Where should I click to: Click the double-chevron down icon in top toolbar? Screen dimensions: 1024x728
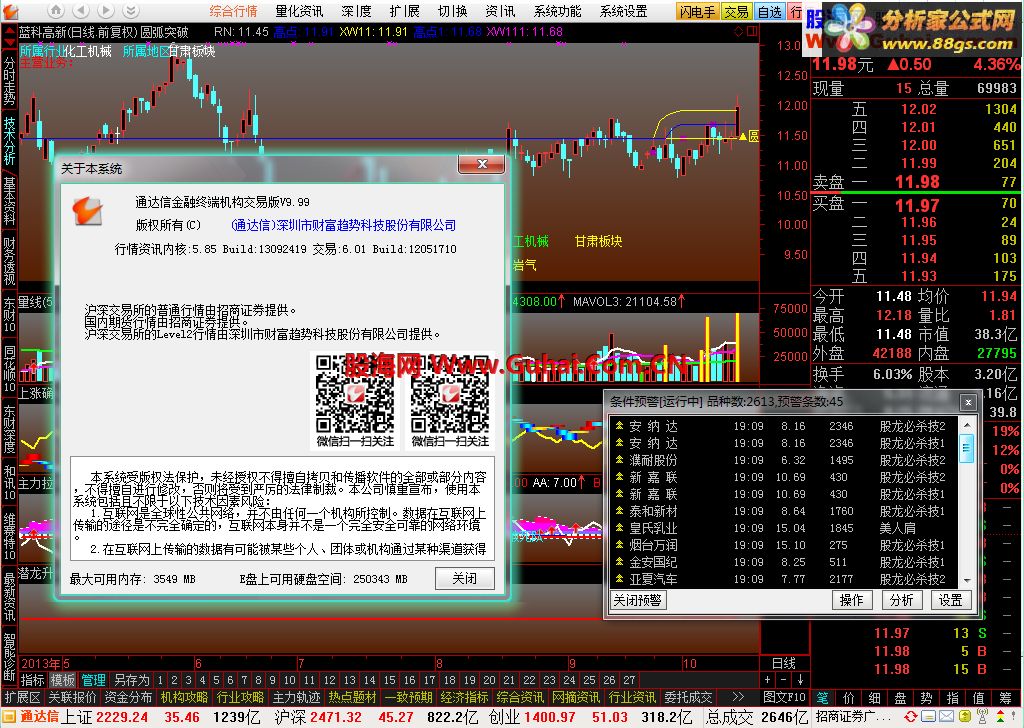[x=131, y=10]
